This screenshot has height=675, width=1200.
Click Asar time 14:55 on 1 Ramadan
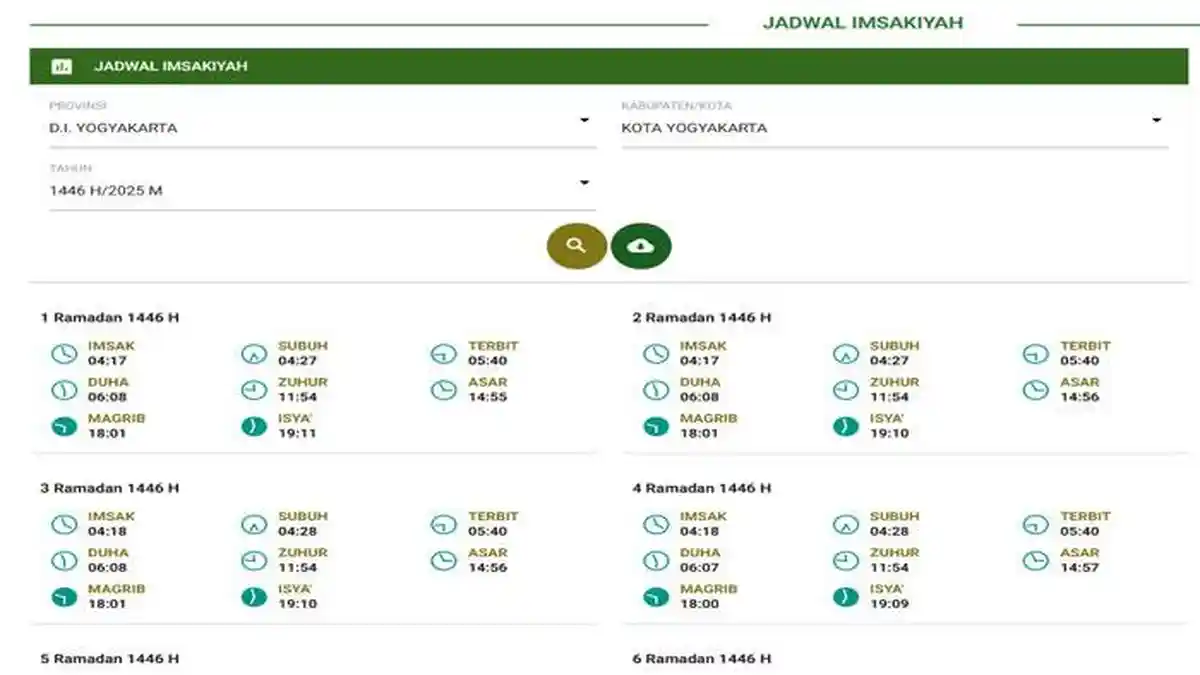coord(488,397)
